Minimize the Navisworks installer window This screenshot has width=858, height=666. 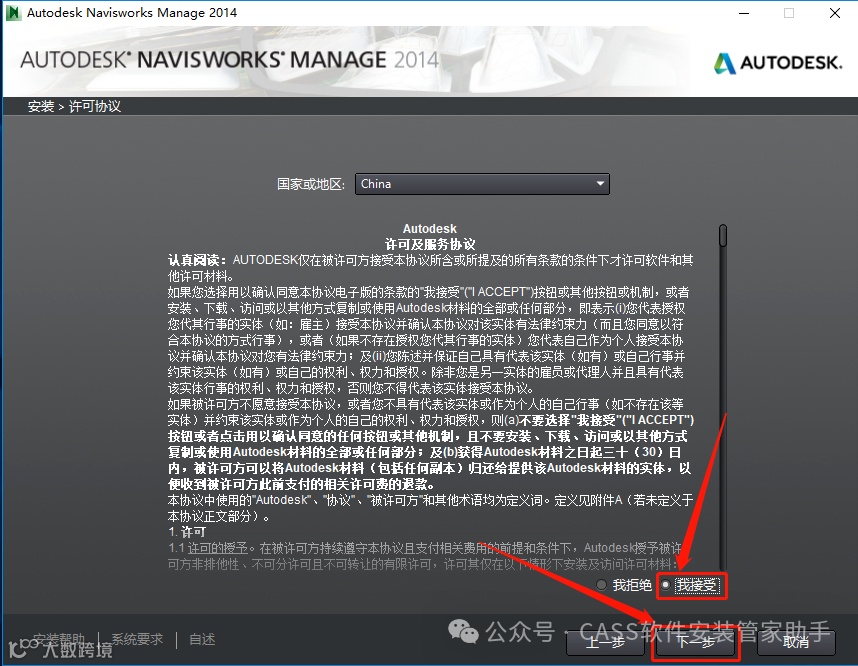coord(744,13)
